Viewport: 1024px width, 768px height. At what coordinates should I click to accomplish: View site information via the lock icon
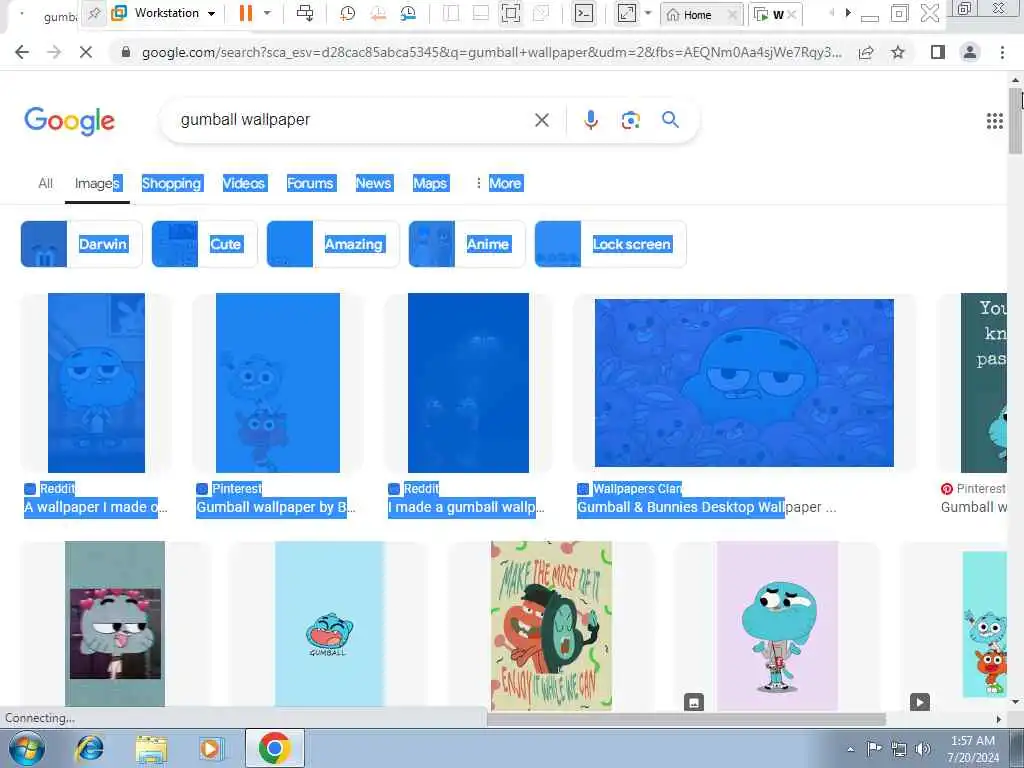click(x=126, y=52)
